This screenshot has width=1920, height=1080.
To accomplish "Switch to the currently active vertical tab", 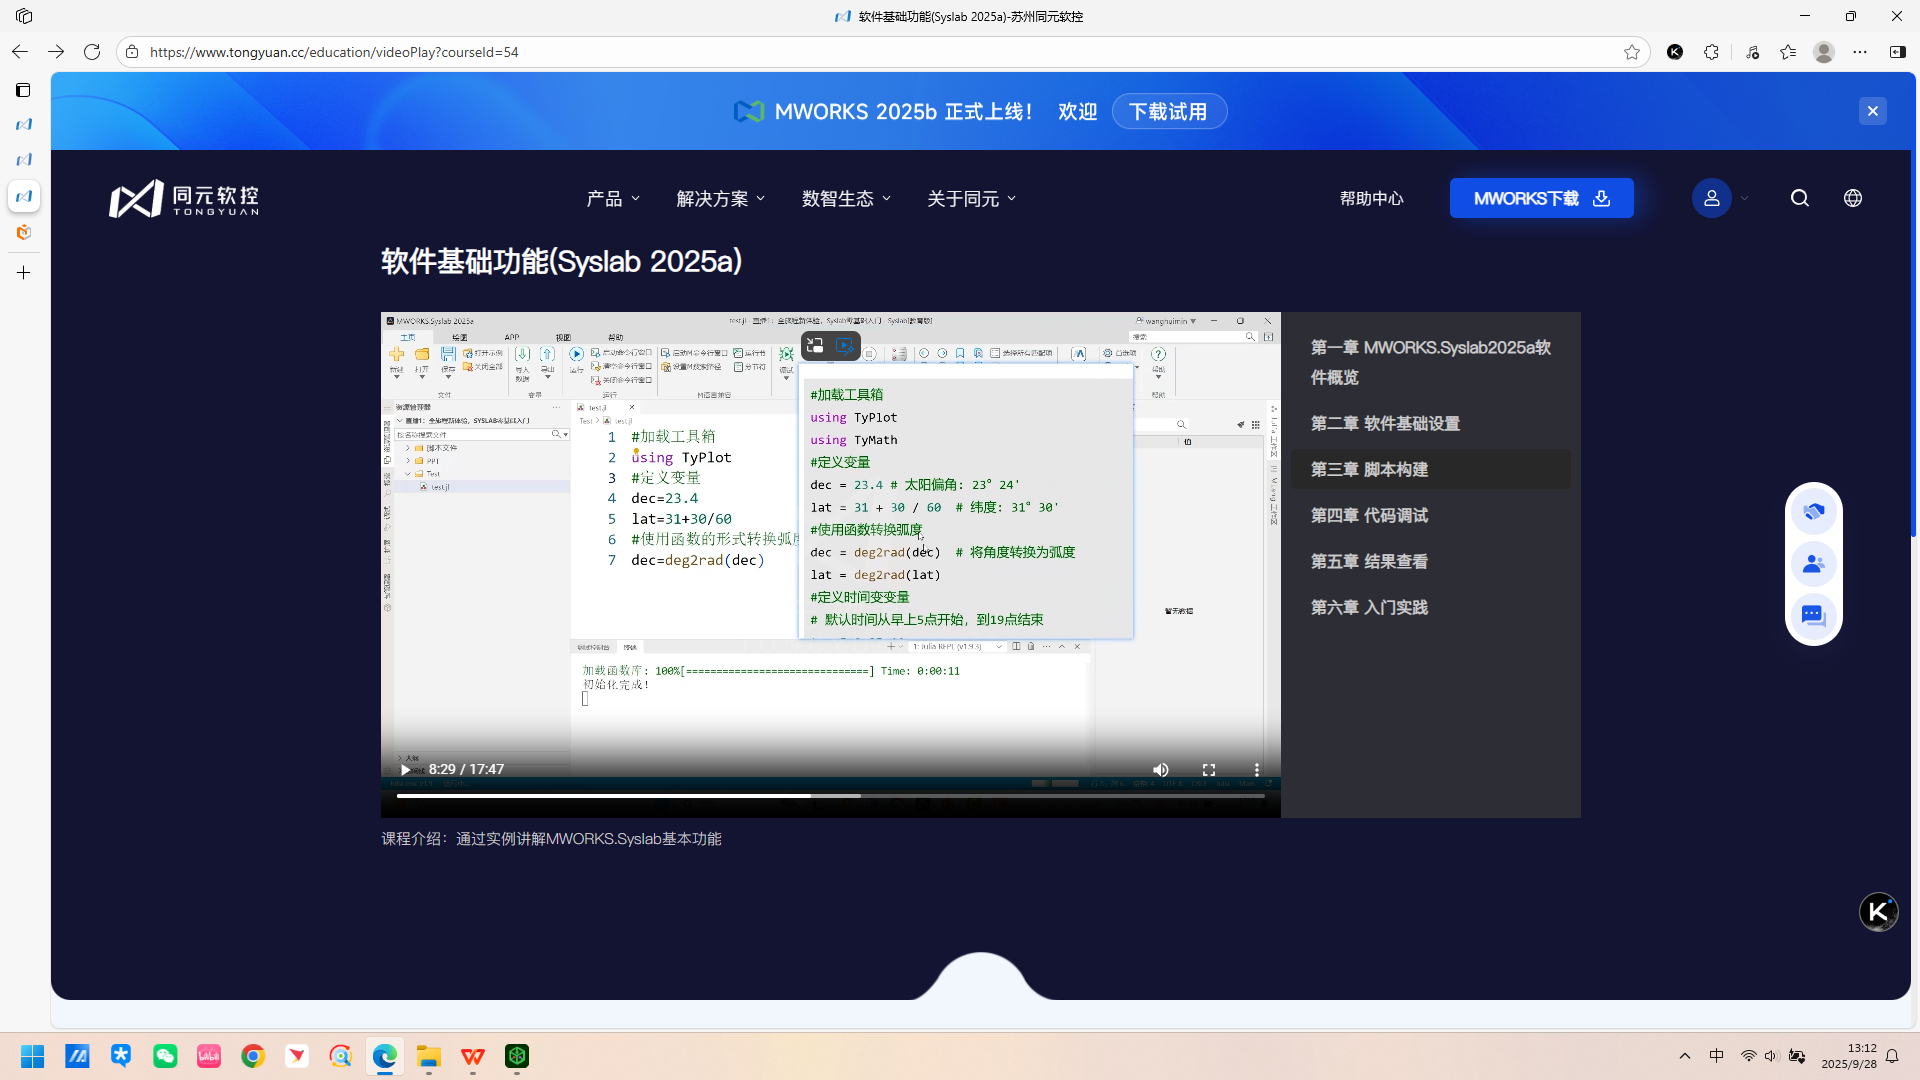I will (x=23, y=196).
